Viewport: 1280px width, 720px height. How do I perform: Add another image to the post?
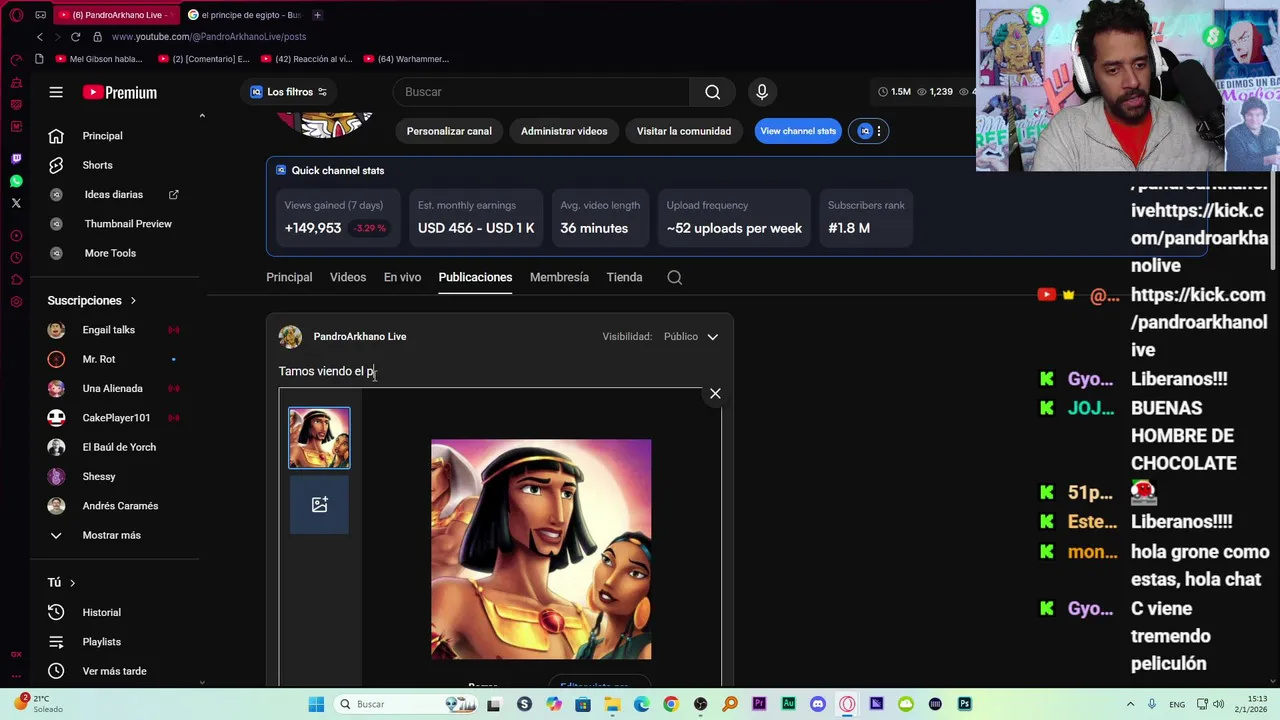319,505
